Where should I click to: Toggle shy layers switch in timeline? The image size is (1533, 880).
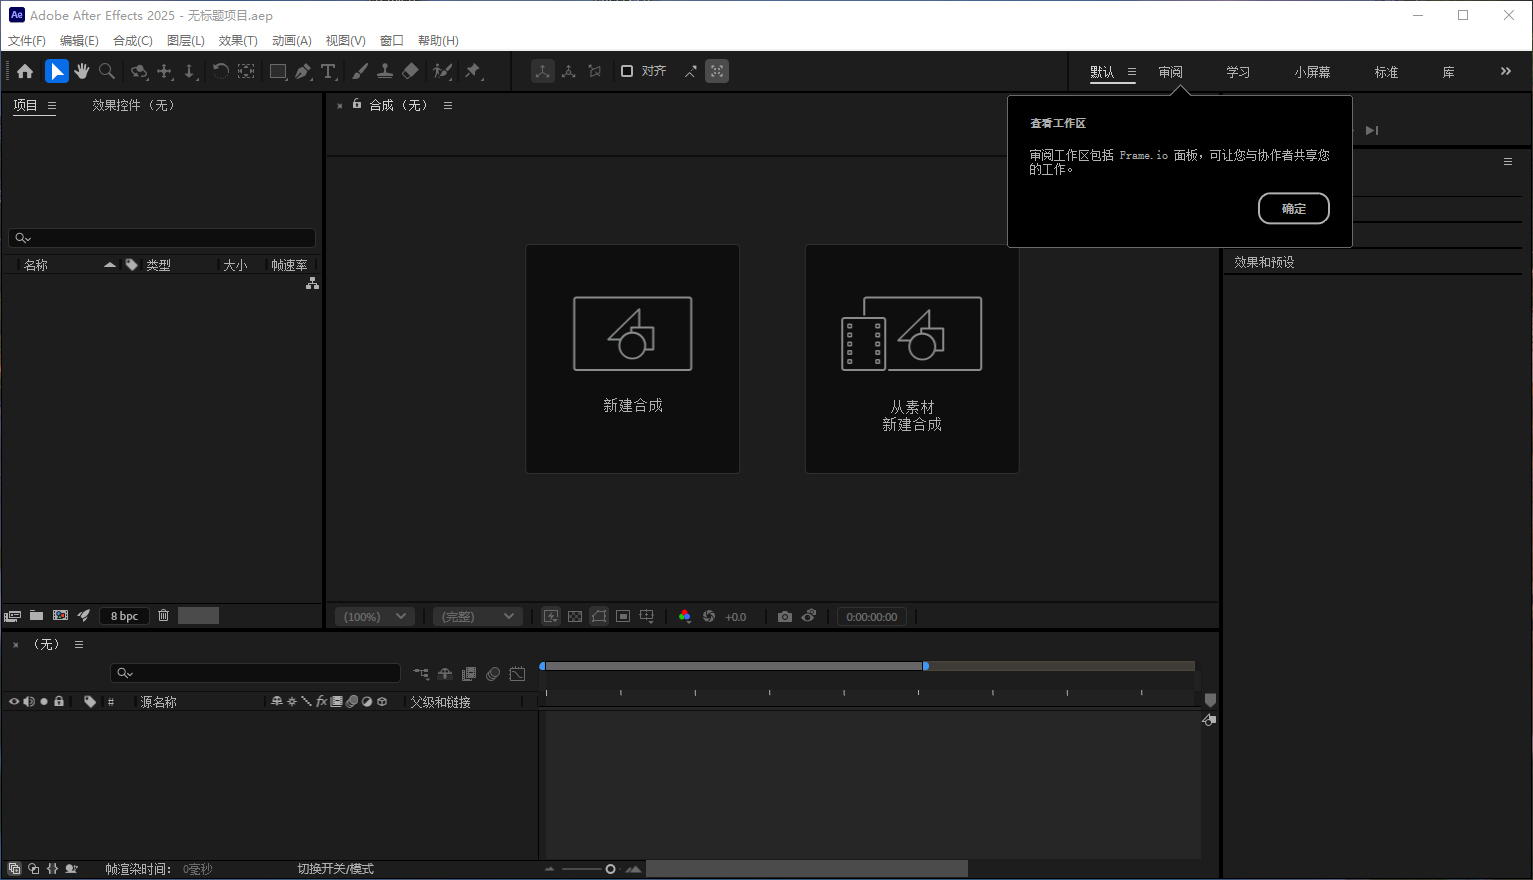[x=445, y=674]
